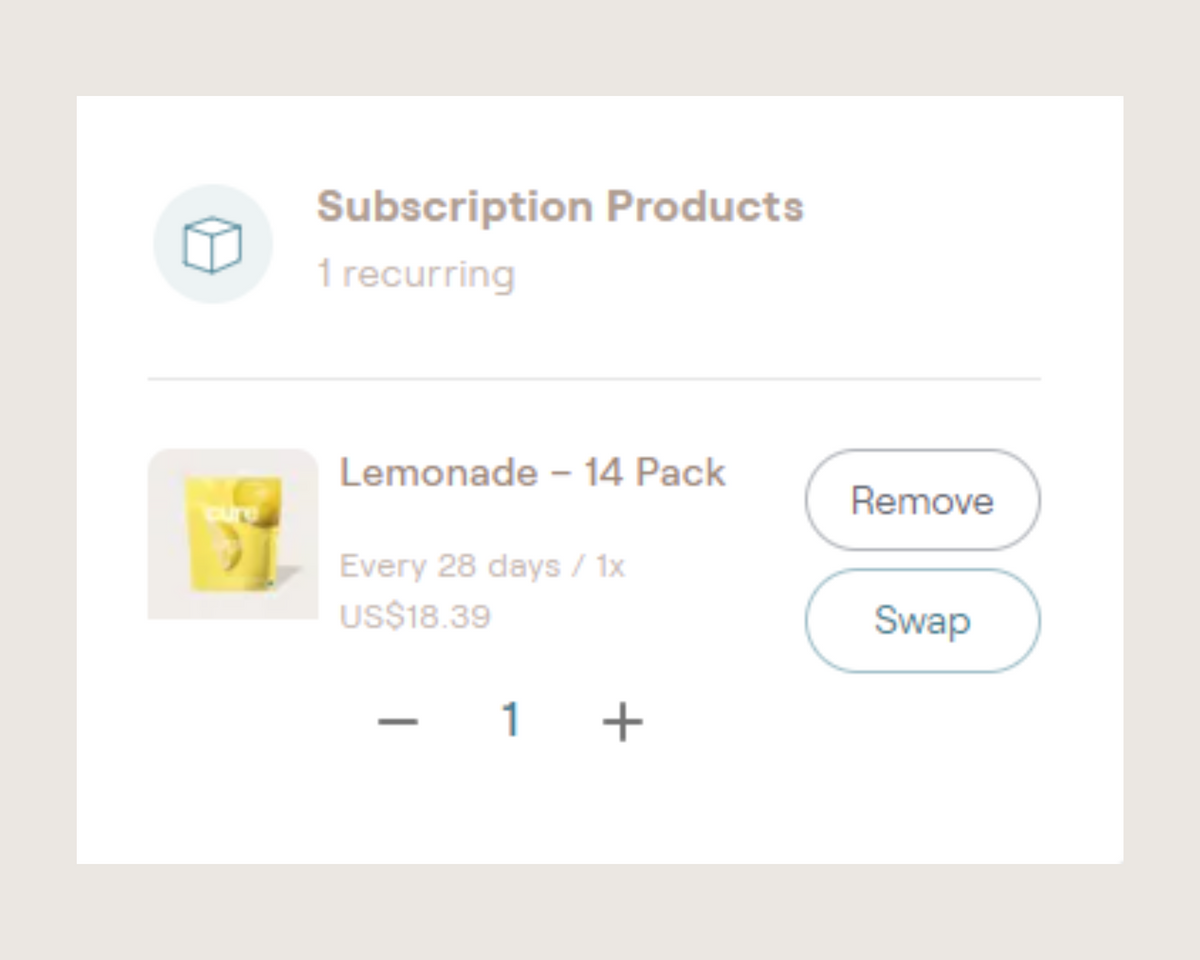Click the 1 recurring label
Viewport: 1200px width, 960px height.
click(416, 274)
